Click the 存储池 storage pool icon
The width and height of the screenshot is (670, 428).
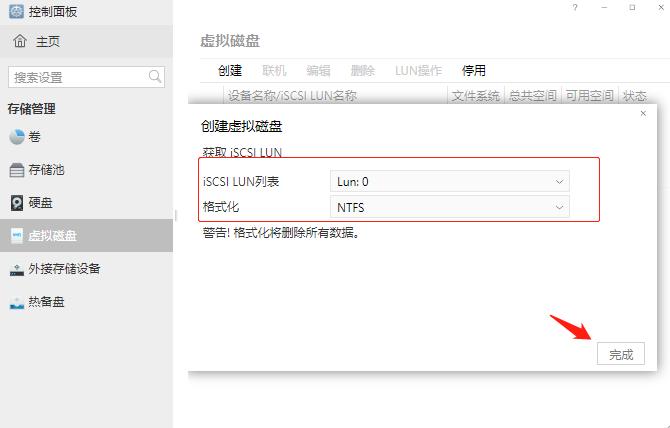click(17, 170)
